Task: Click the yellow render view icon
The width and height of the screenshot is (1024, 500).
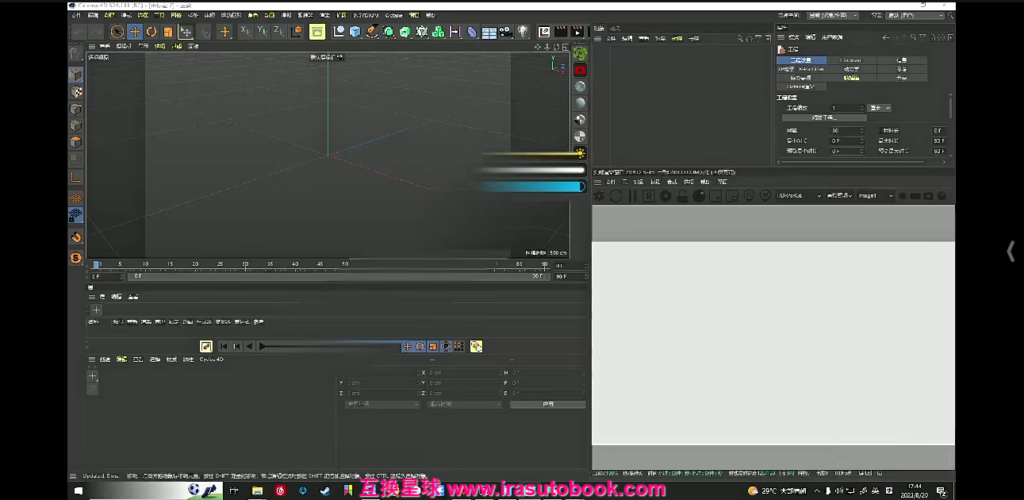Action: [317, 31]
